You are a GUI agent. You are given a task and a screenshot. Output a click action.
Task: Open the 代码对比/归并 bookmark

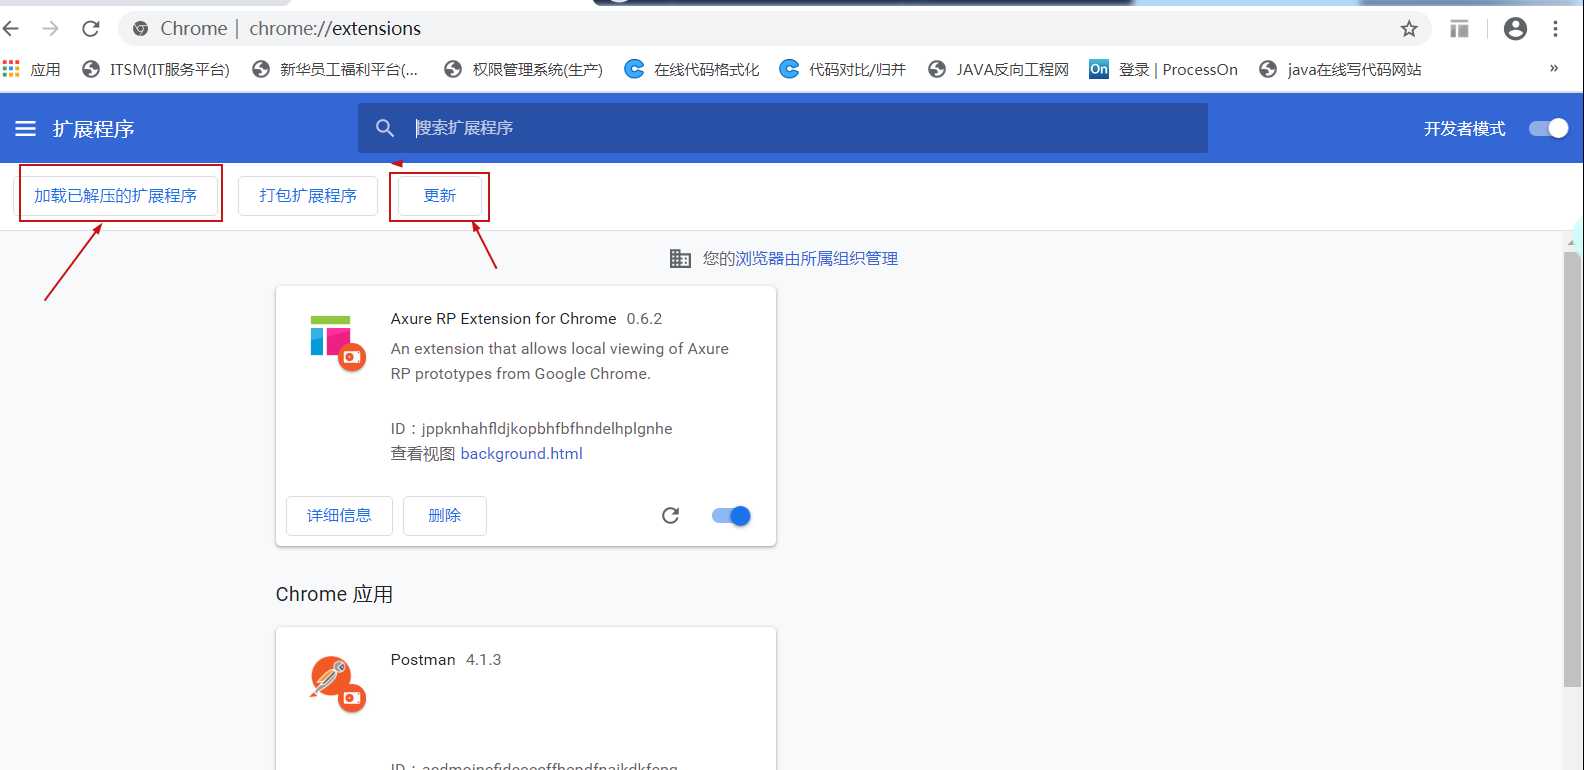click(x=843, y=69)
